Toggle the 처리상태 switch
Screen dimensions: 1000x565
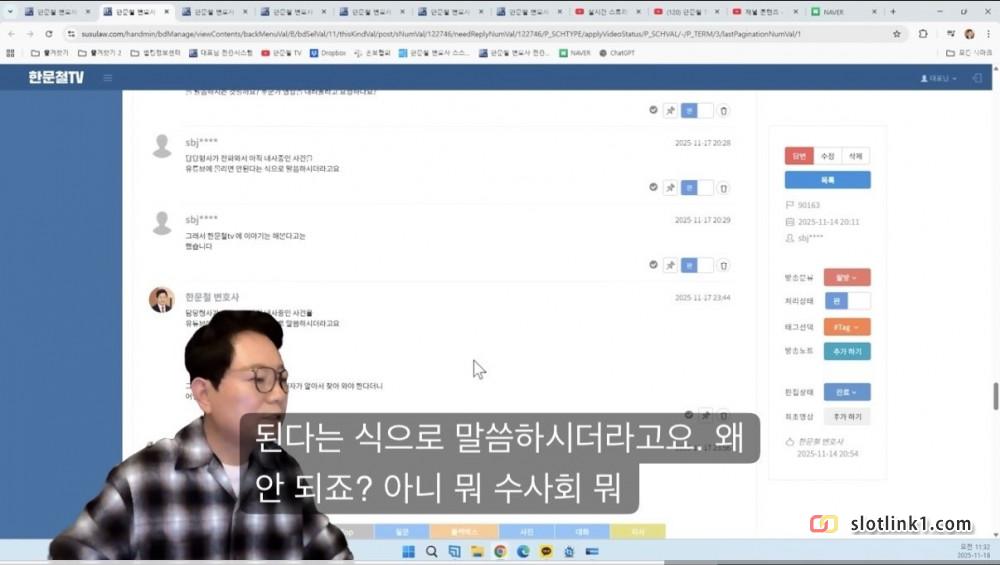click(847, 301)
